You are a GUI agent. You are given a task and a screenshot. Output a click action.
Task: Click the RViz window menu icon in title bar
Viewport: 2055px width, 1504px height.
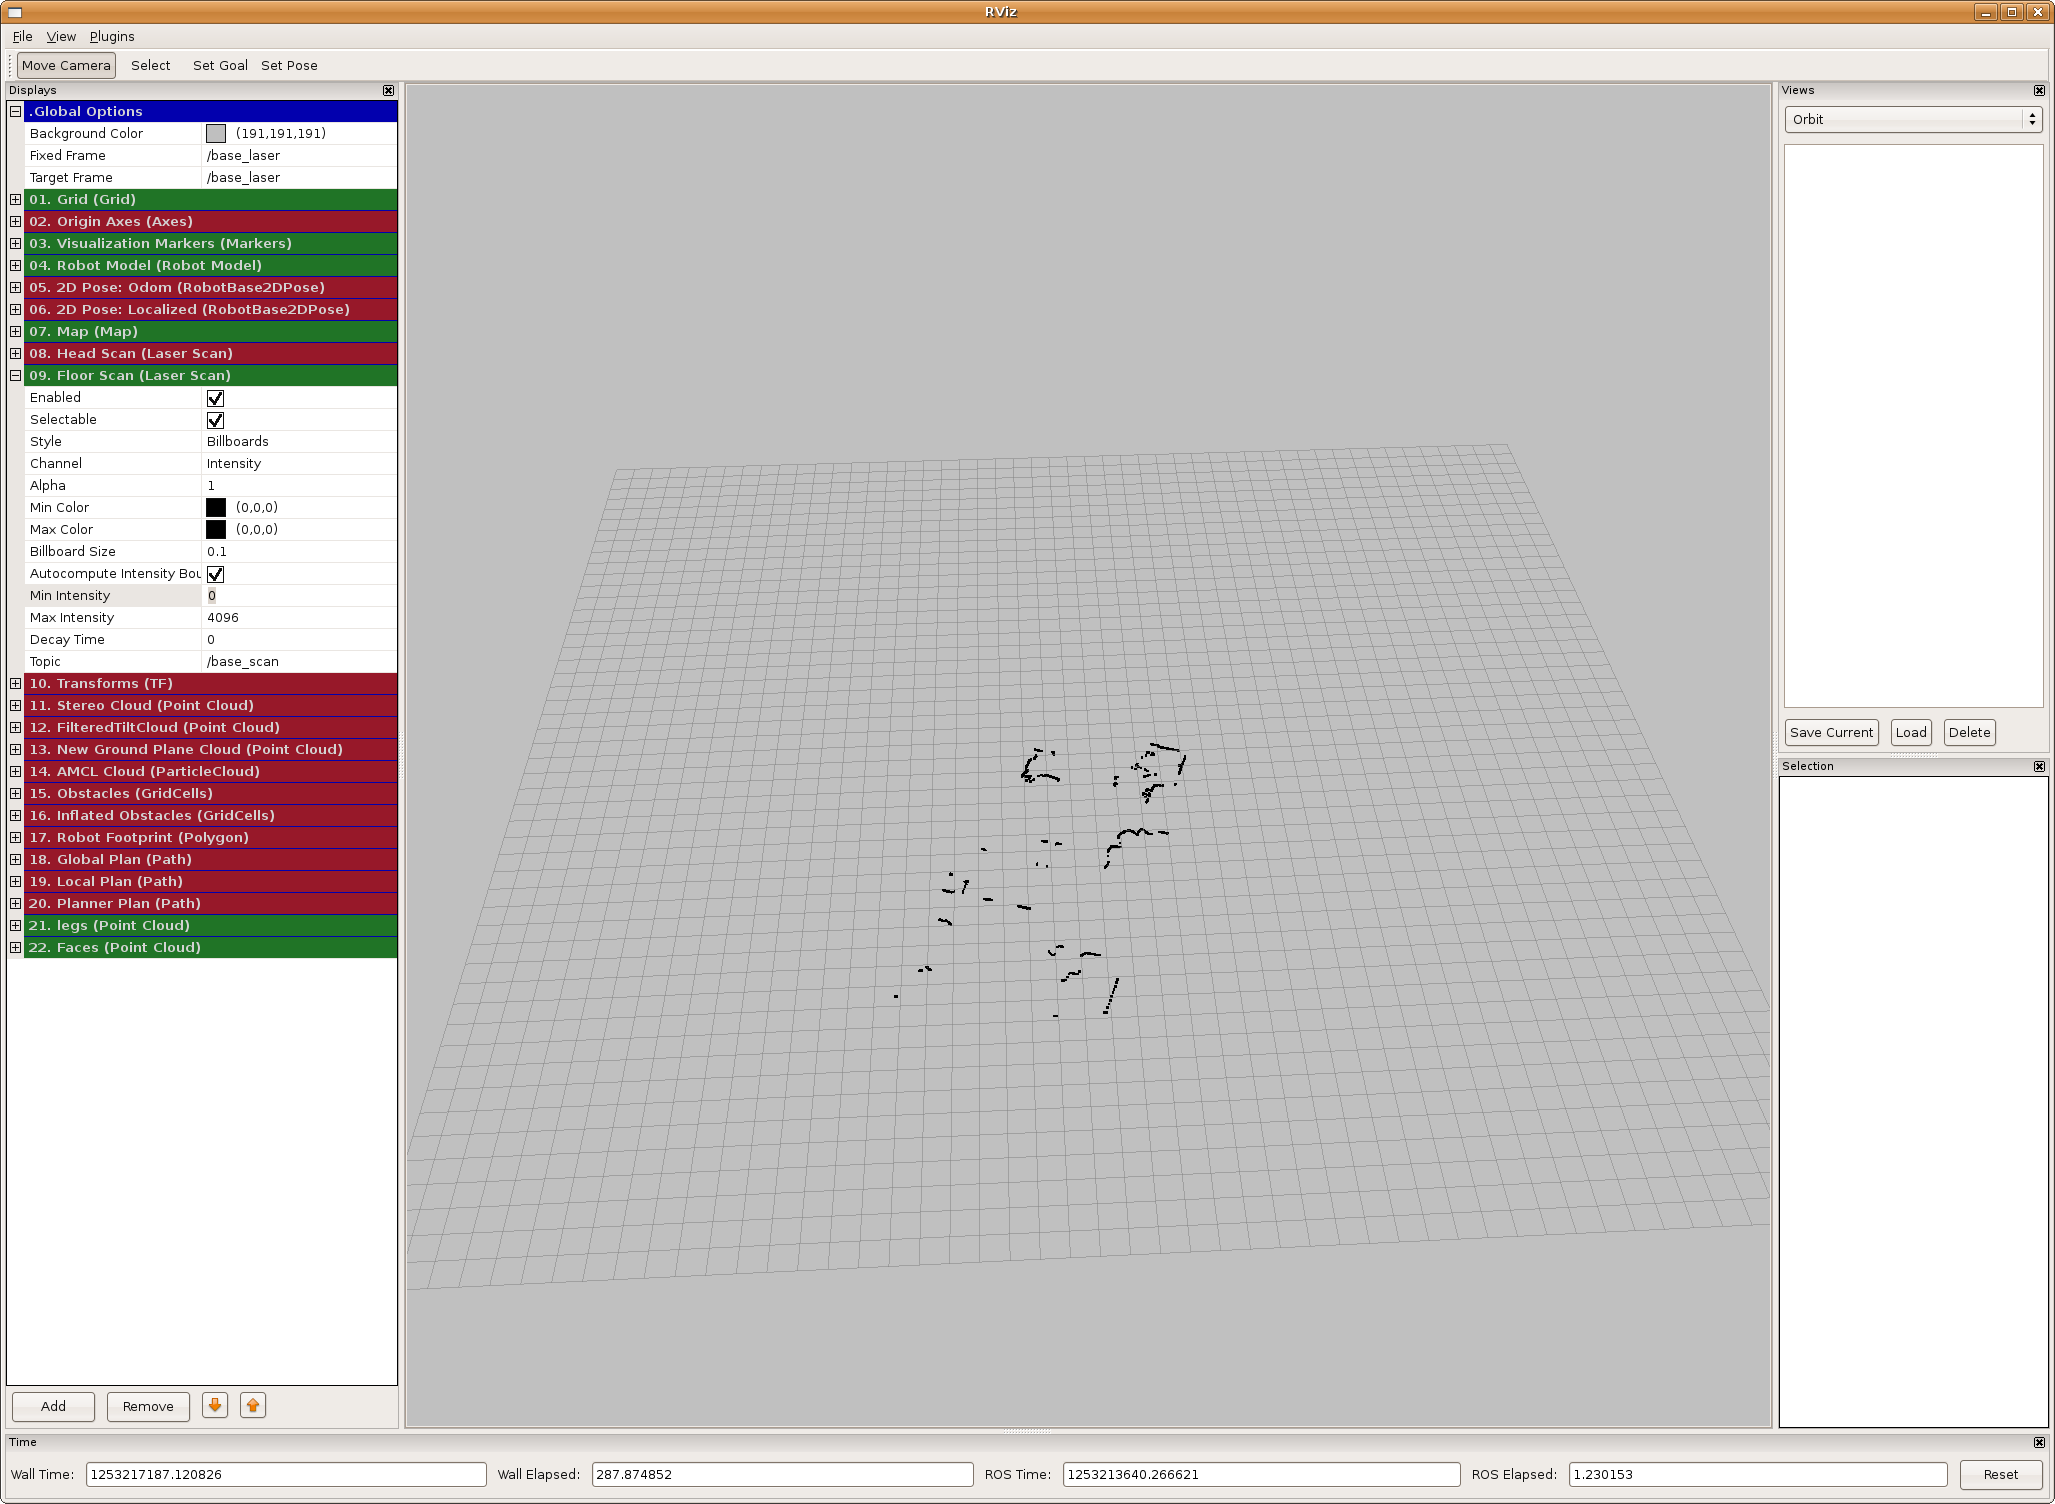coord(13,12)
